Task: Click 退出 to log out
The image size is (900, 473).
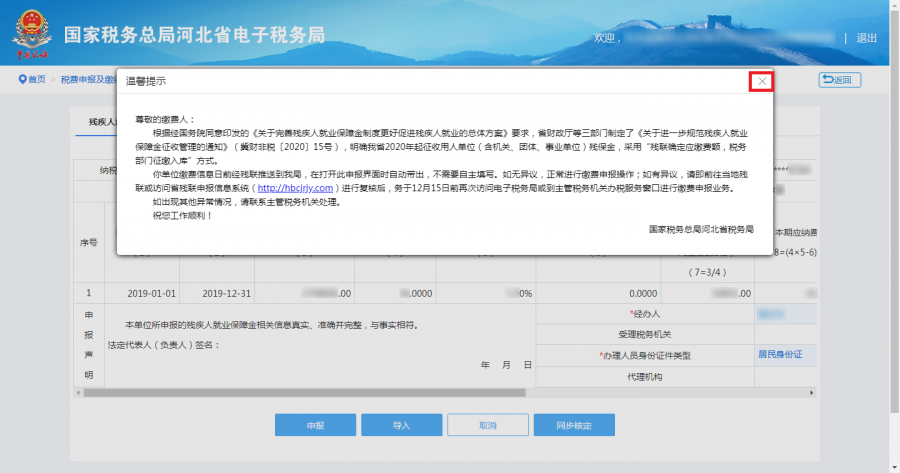Action: coord(866,38)
